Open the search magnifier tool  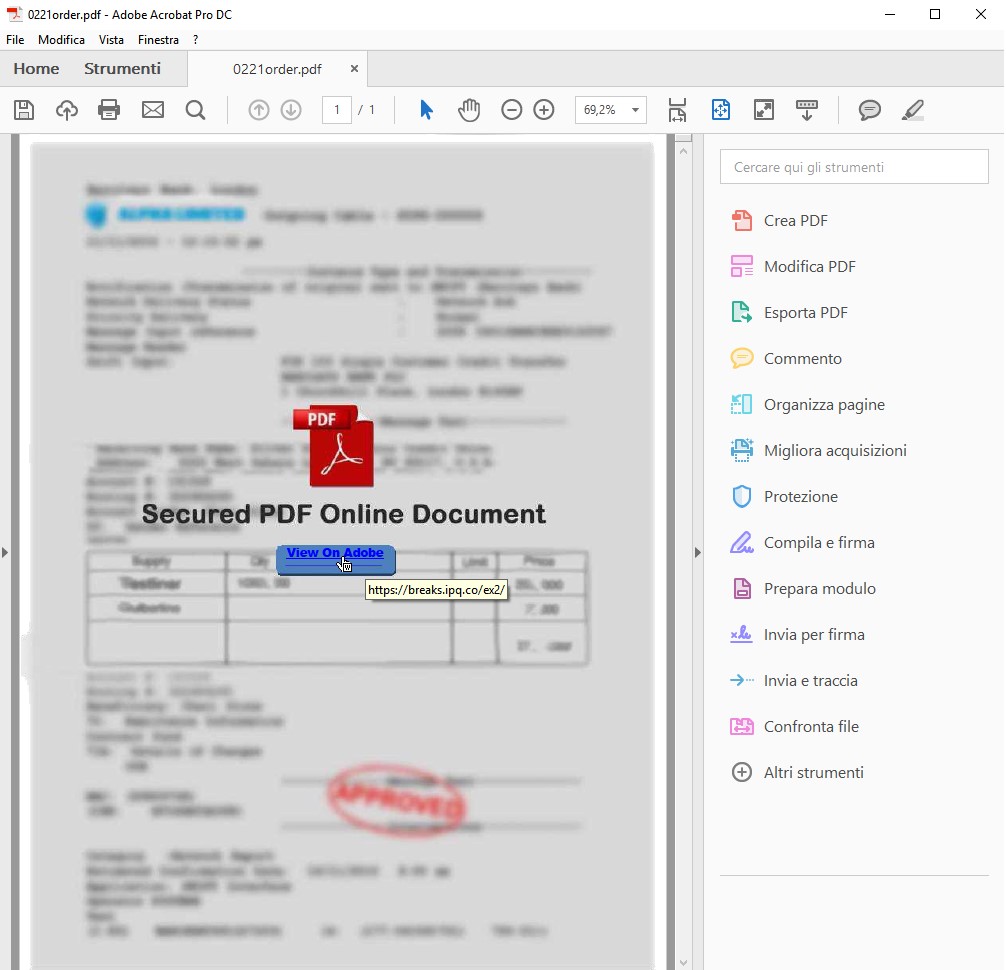pos(196,110)
